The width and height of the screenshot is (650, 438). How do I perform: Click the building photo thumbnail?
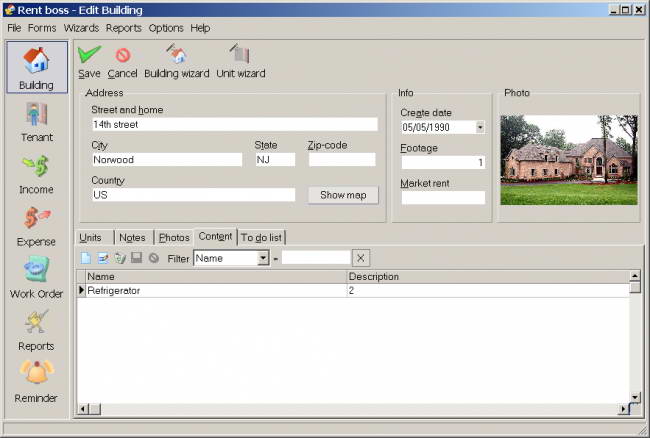(x=569, y=160)
